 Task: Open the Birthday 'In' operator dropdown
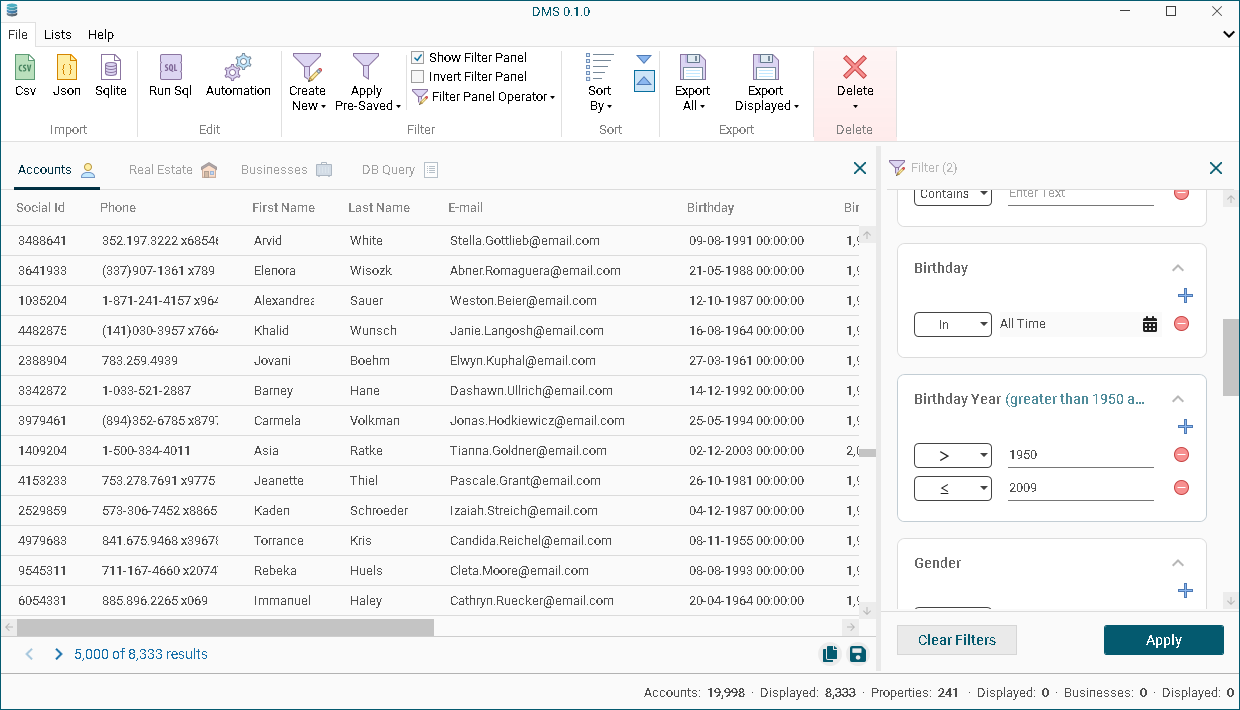pos(953,324)
